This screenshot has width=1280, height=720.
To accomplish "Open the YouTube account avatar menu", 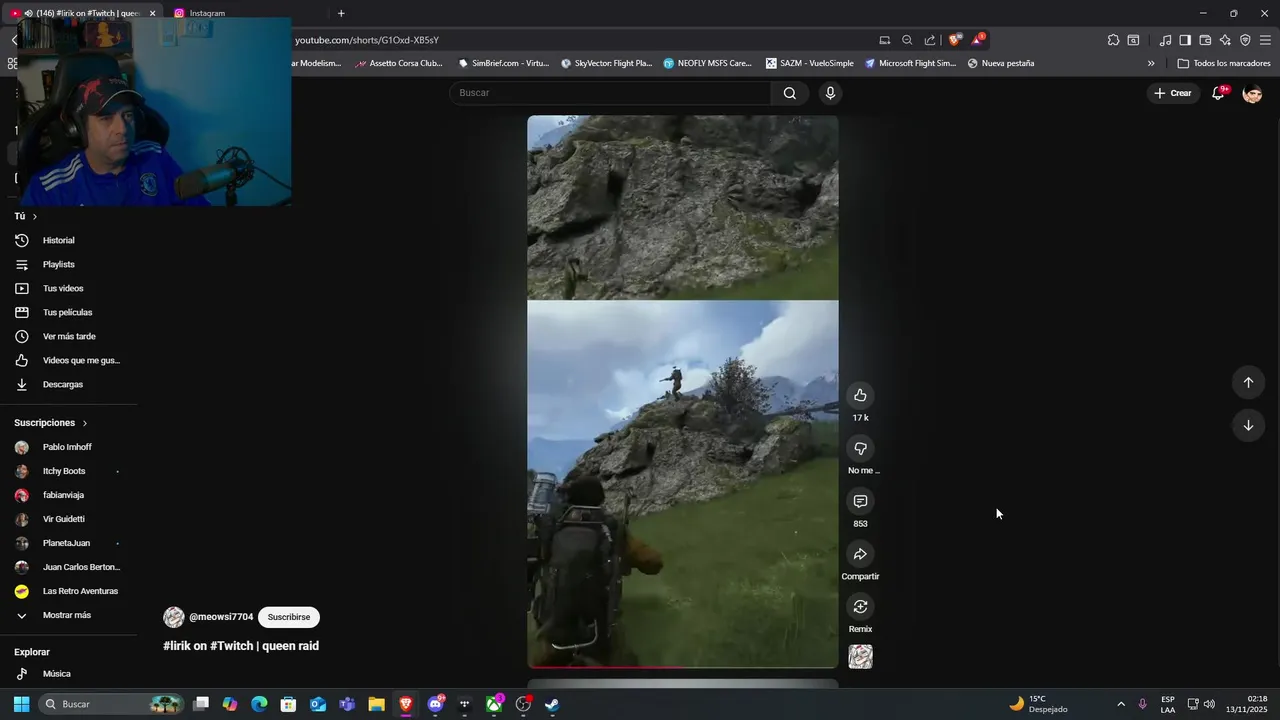I will (x=1252, y=93).
